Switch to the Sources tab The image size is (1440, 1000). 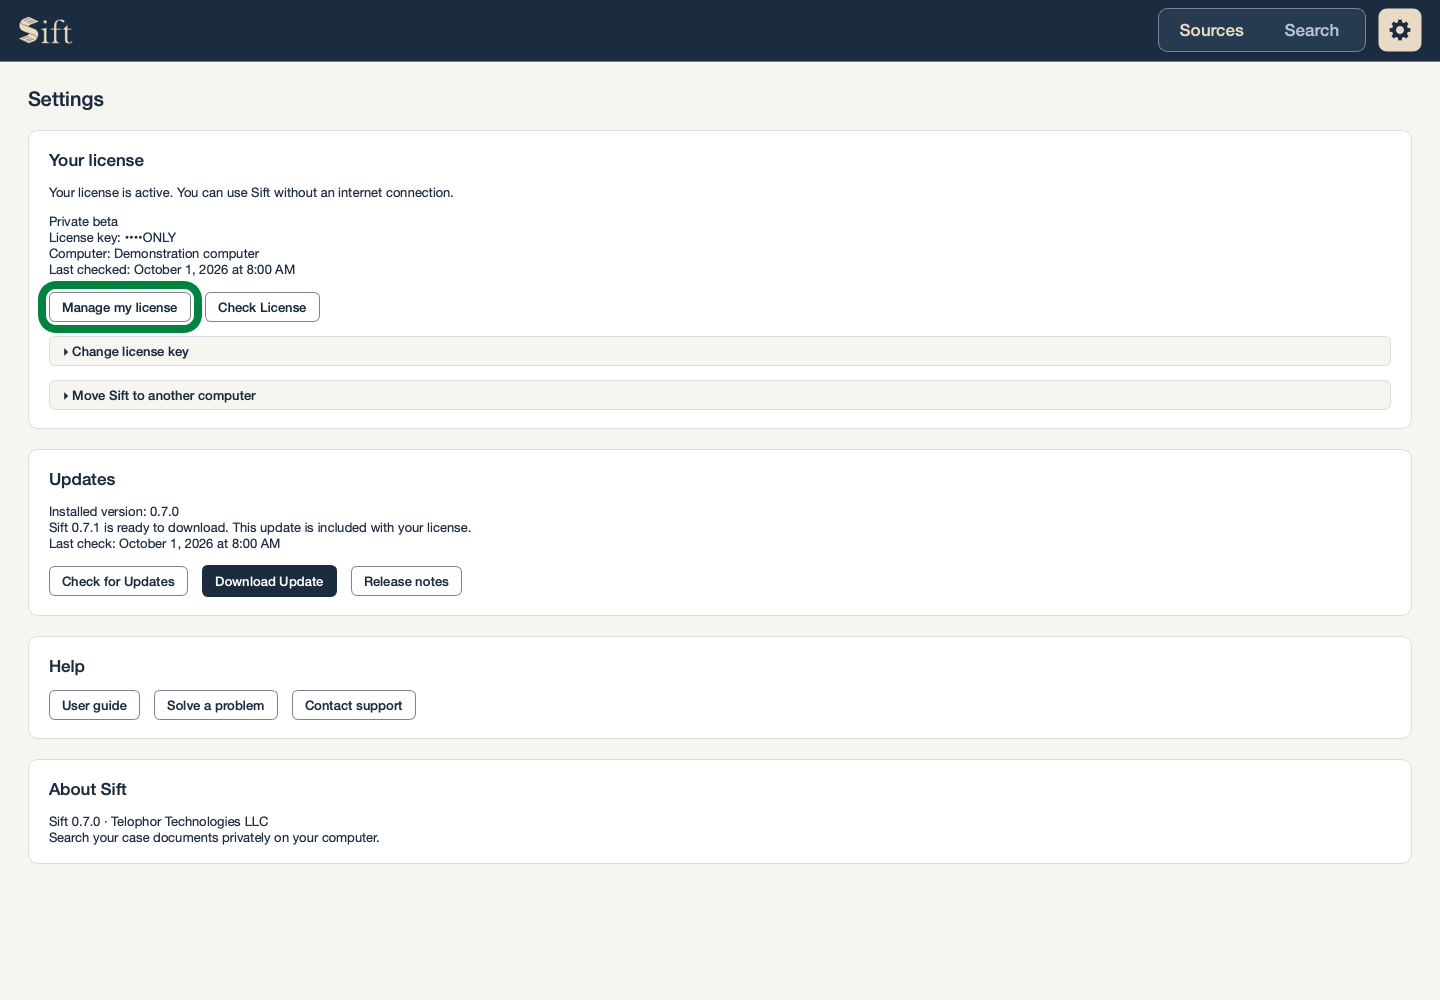pos(1211,30)
